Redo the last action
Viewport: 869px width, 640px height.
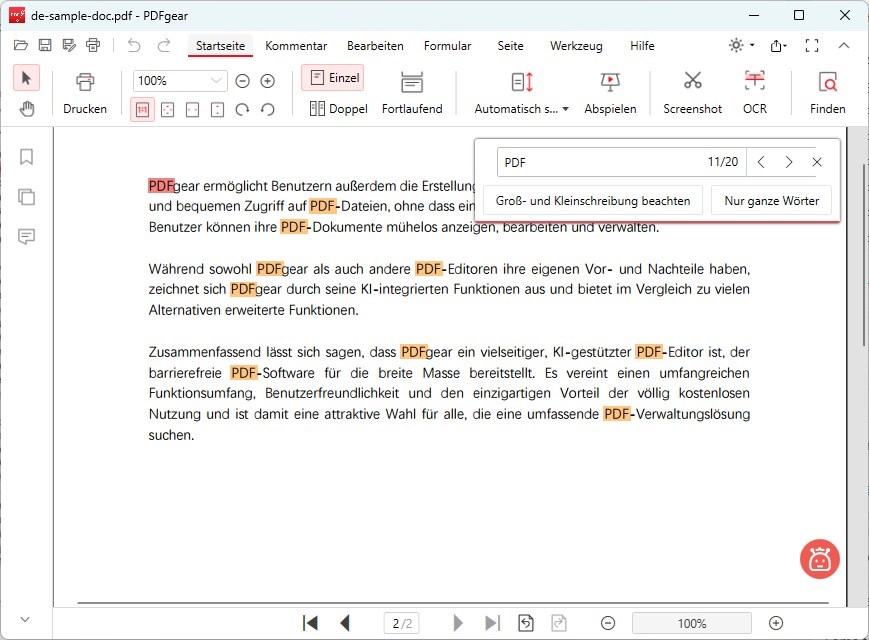click(164, 45)
